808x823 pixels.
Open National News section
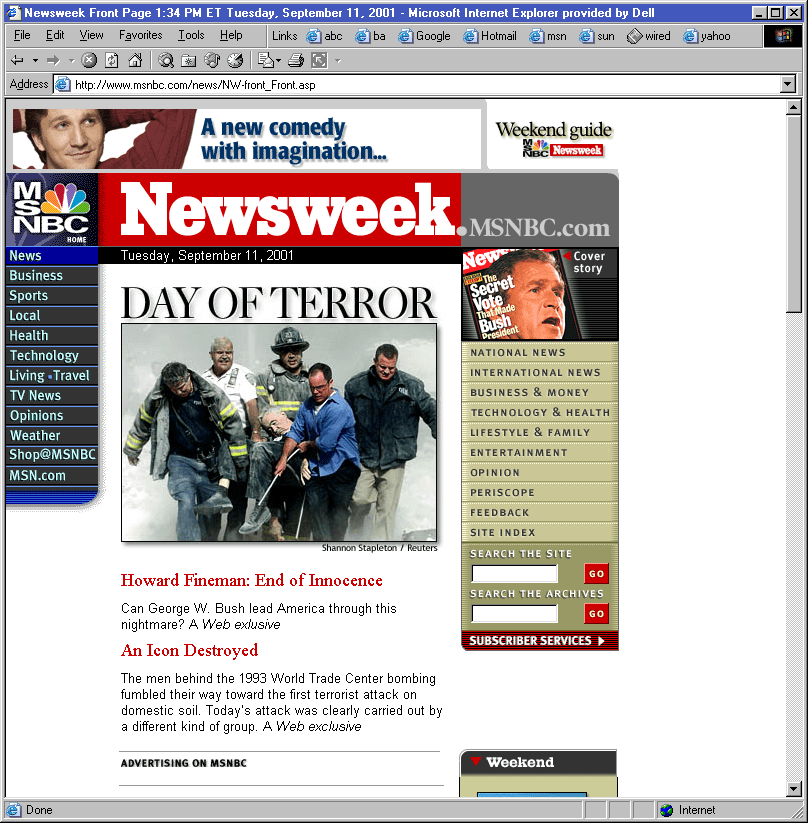tap(539, 353)
